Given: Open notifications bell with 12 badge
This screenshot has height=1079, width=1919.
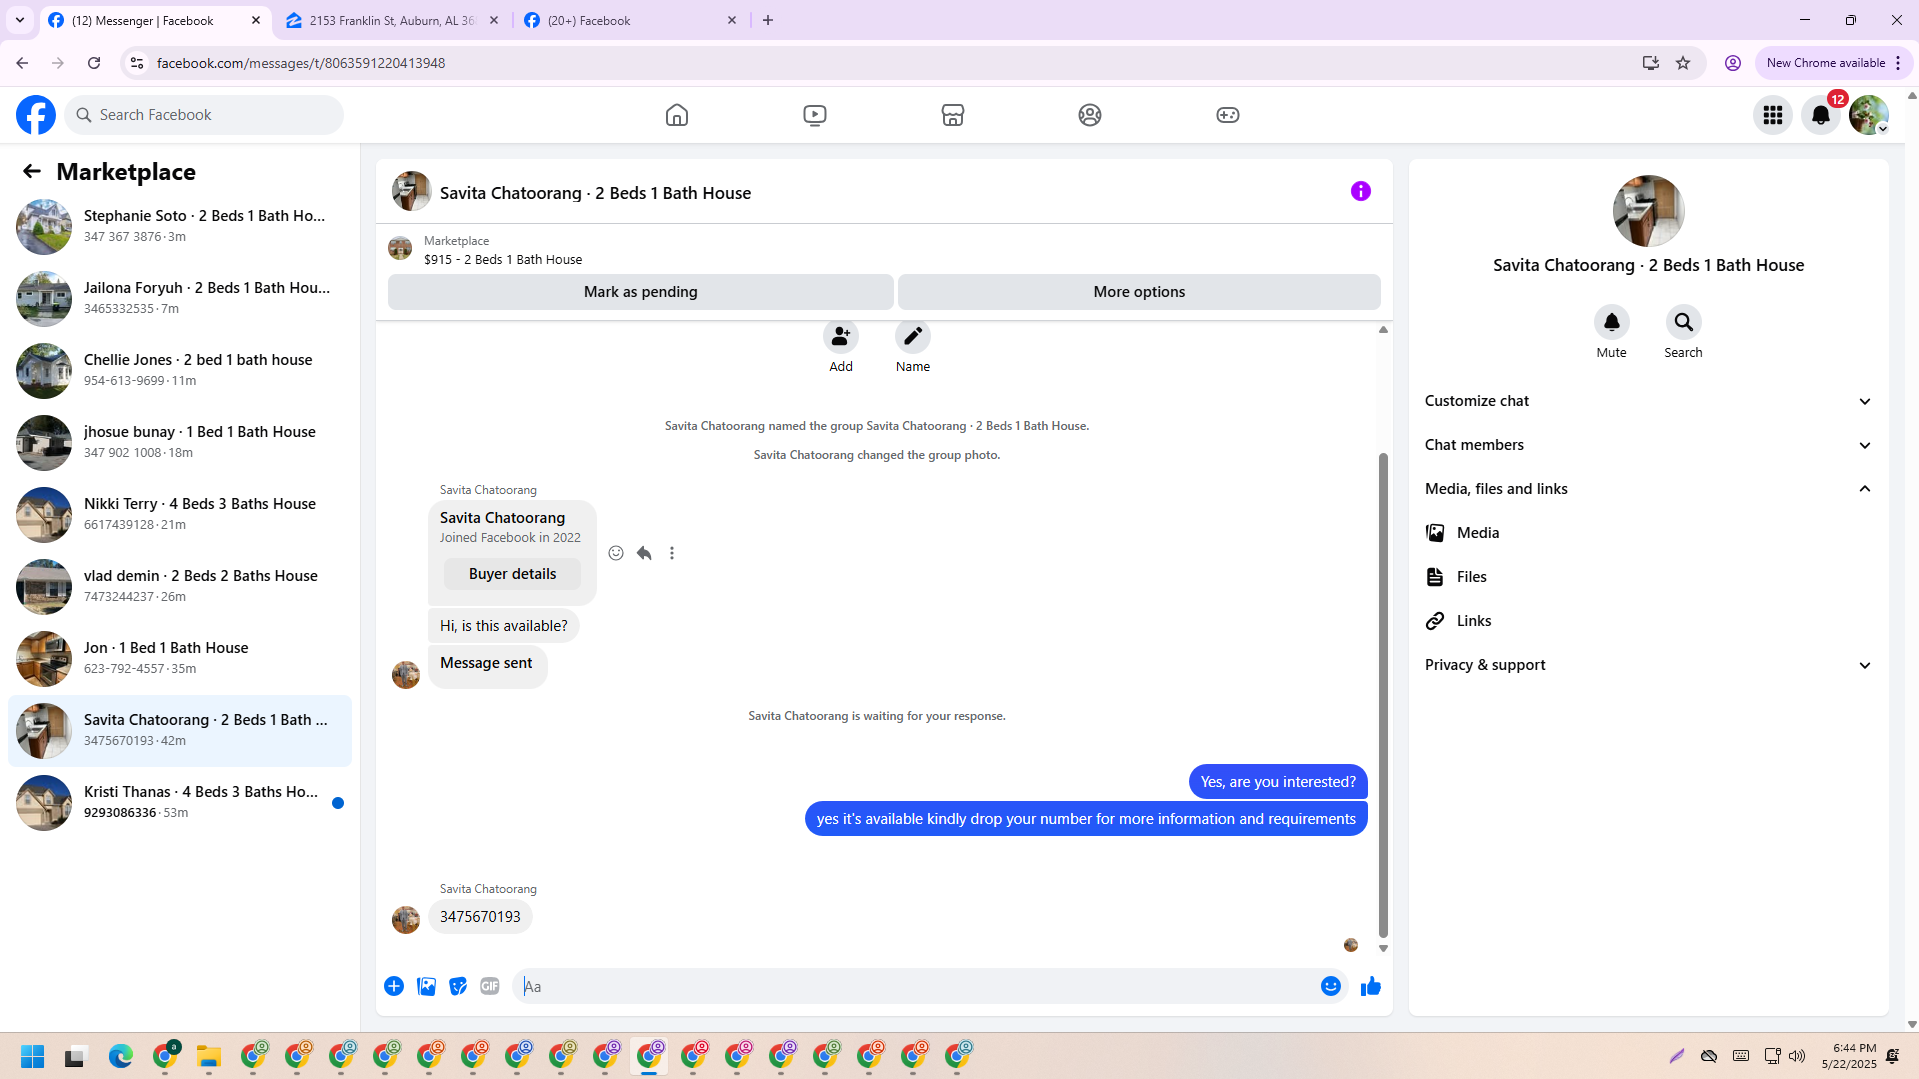Looking at the screenshot, I should tap(1821, 115).
